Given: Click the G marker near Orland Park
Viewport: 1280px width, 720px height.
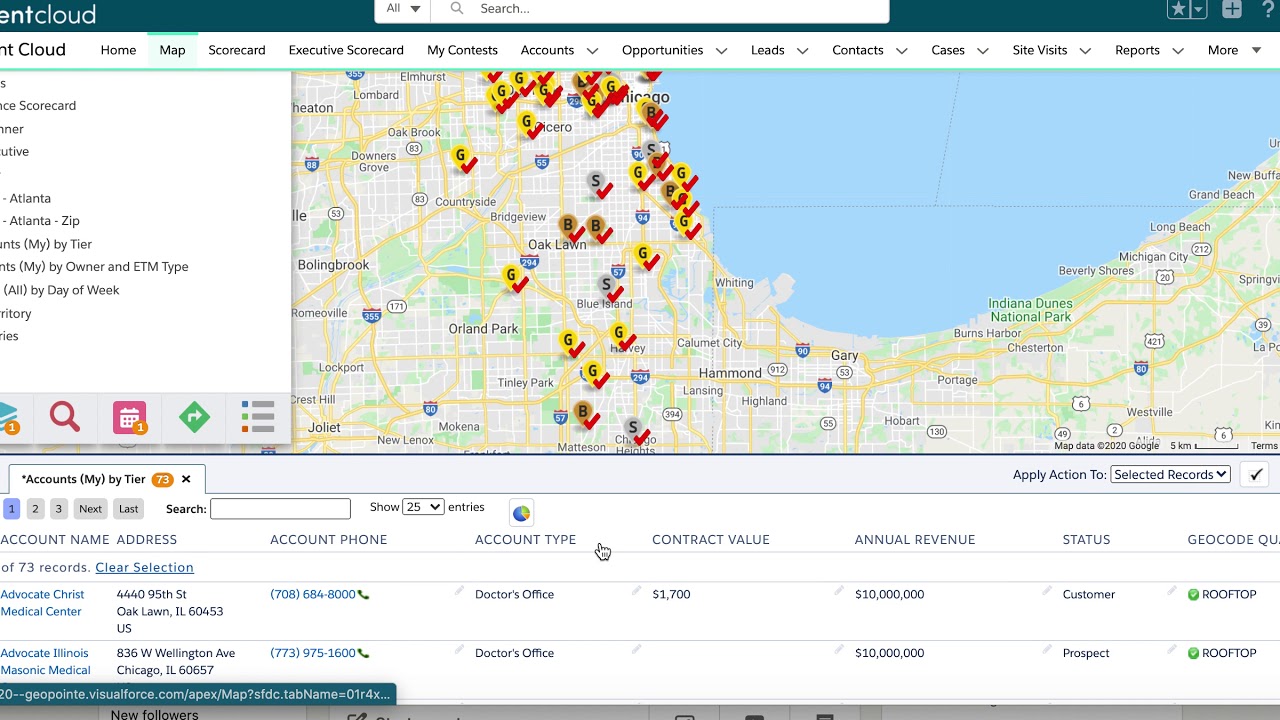Looking at the screenshot, I should (512, 276).
